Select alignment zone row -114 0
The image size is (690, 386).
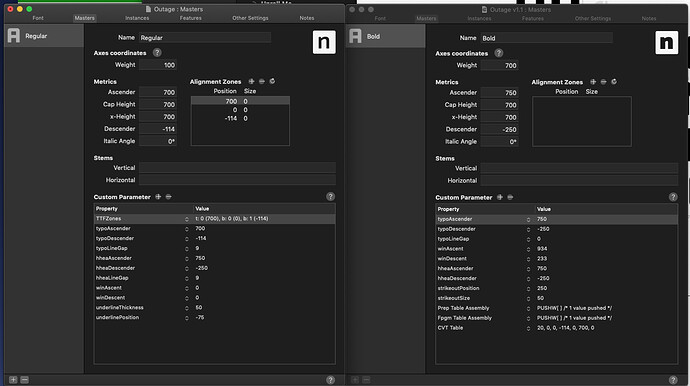[240, 118]
